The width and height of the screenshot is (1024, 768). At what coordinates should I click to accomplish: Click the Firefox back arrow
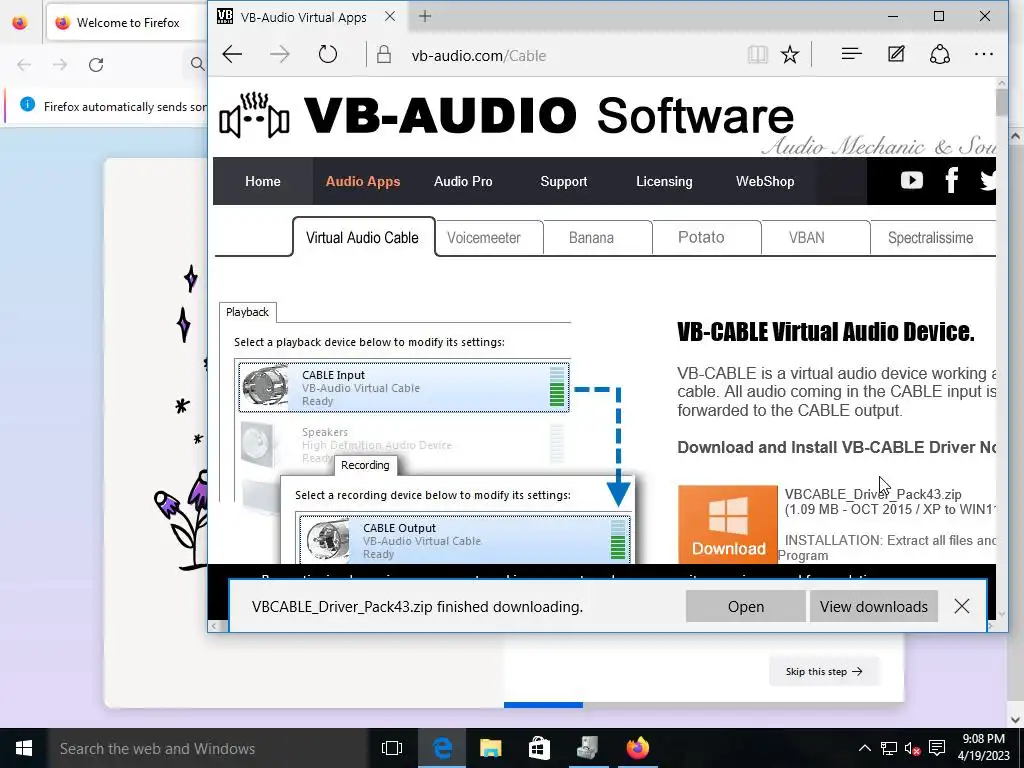24,65
